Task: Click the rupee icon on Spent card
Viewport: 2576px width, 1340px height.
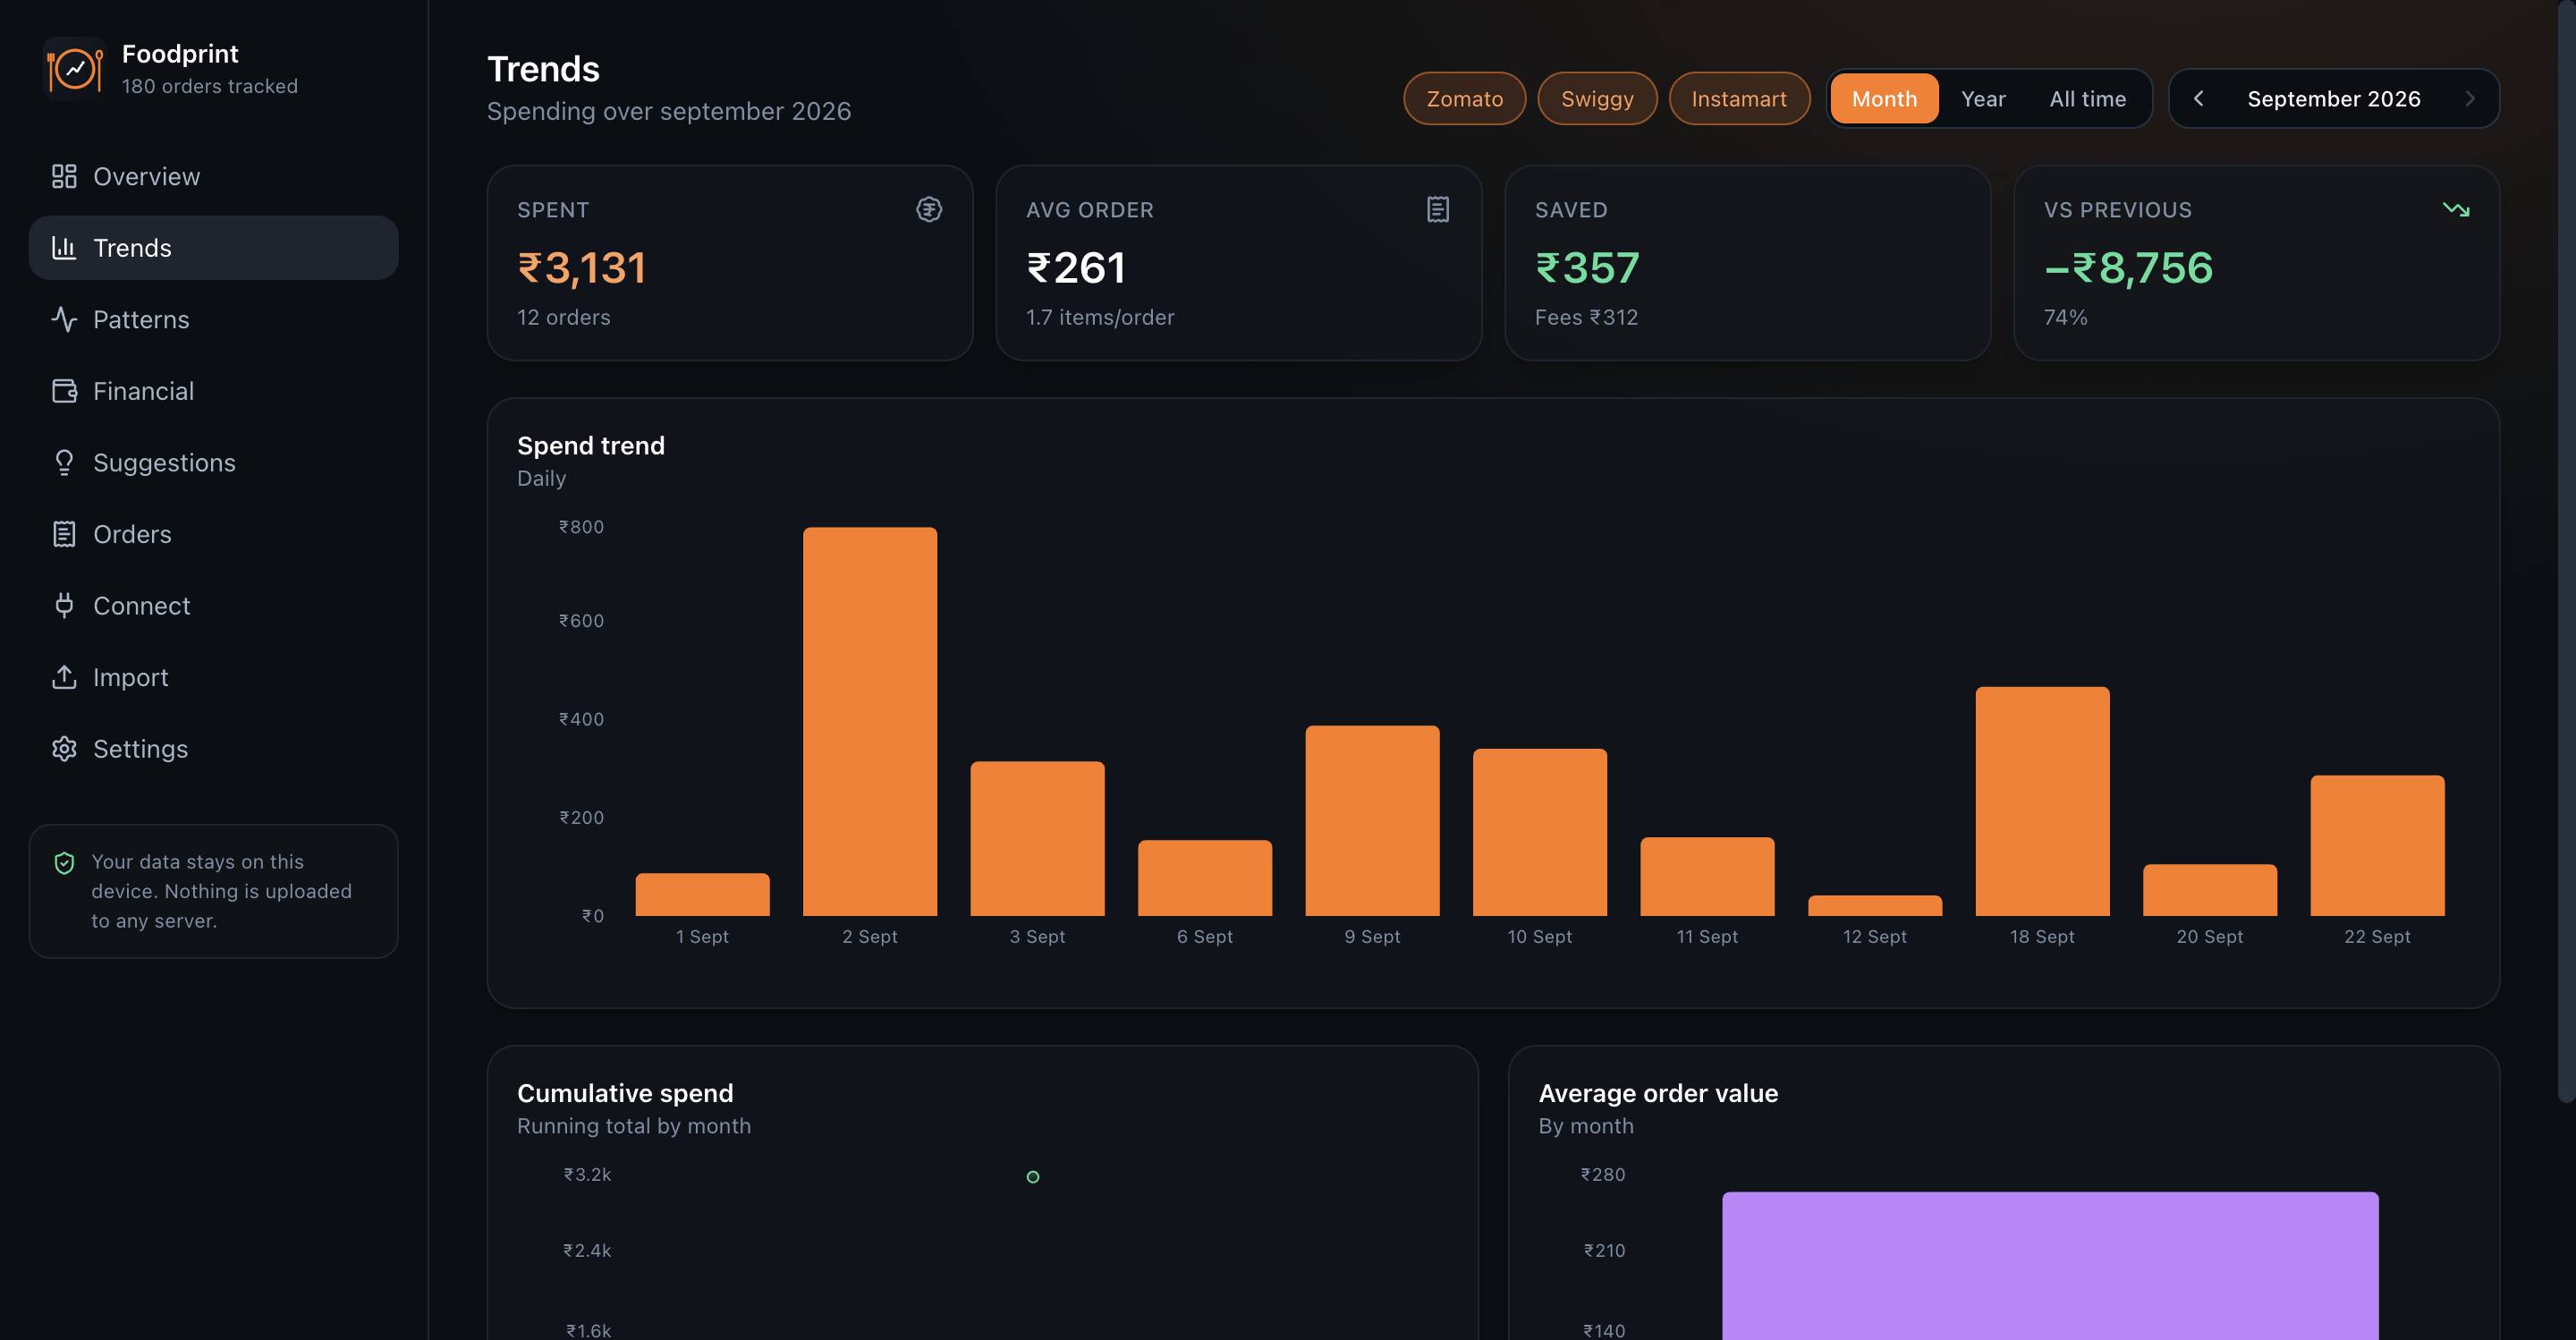Action: click(929, 209)
